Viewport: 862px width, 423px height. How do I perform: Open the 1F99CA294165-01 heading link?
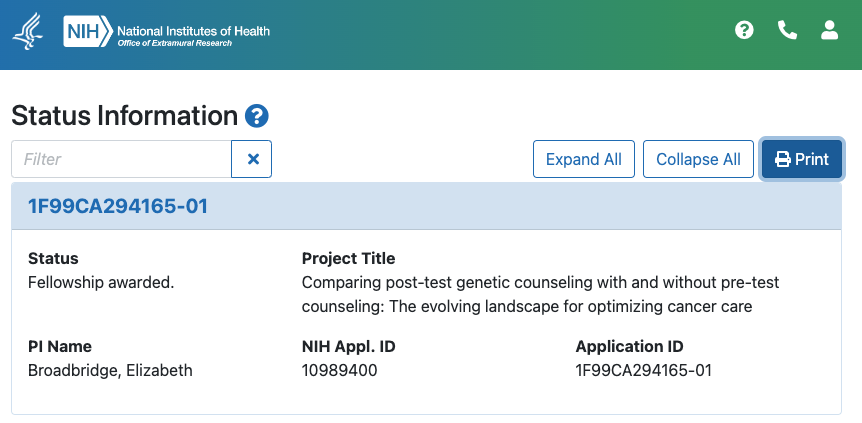pos(118,206)
